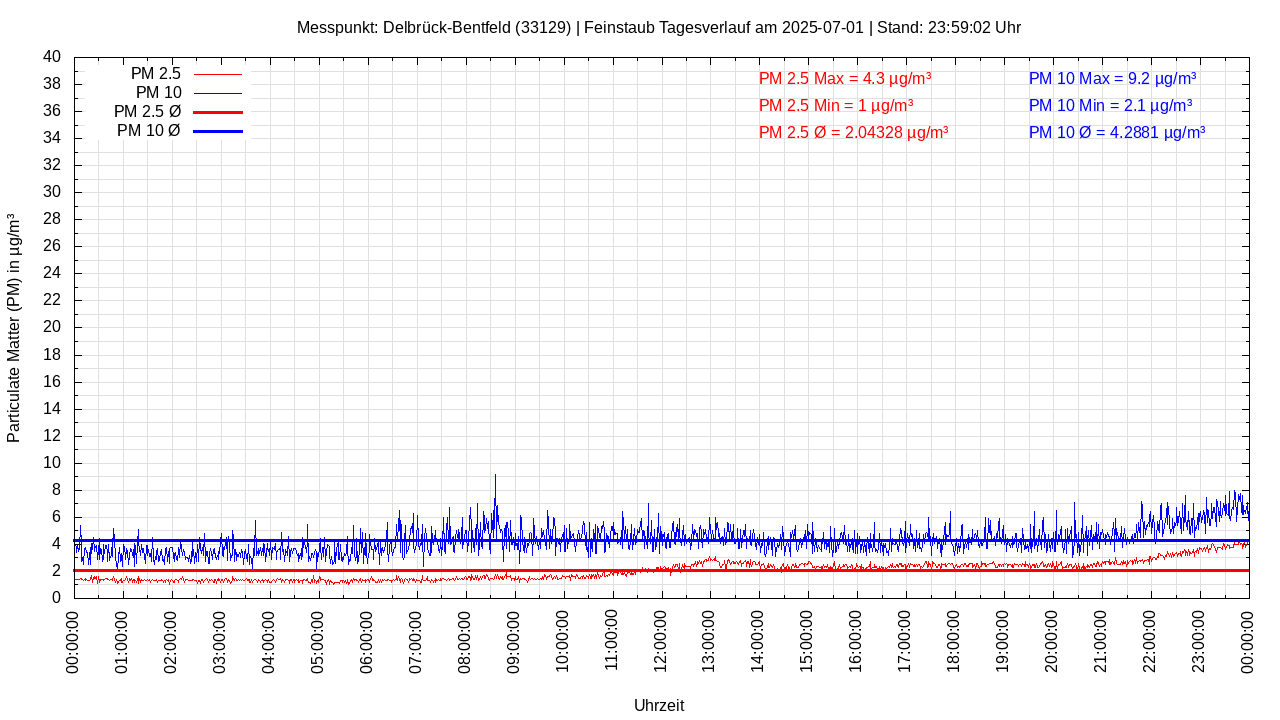This screenshot has height=720, width=1280.
Task: Click the 20 value on the y-axis
Action: tap(52, 327)
